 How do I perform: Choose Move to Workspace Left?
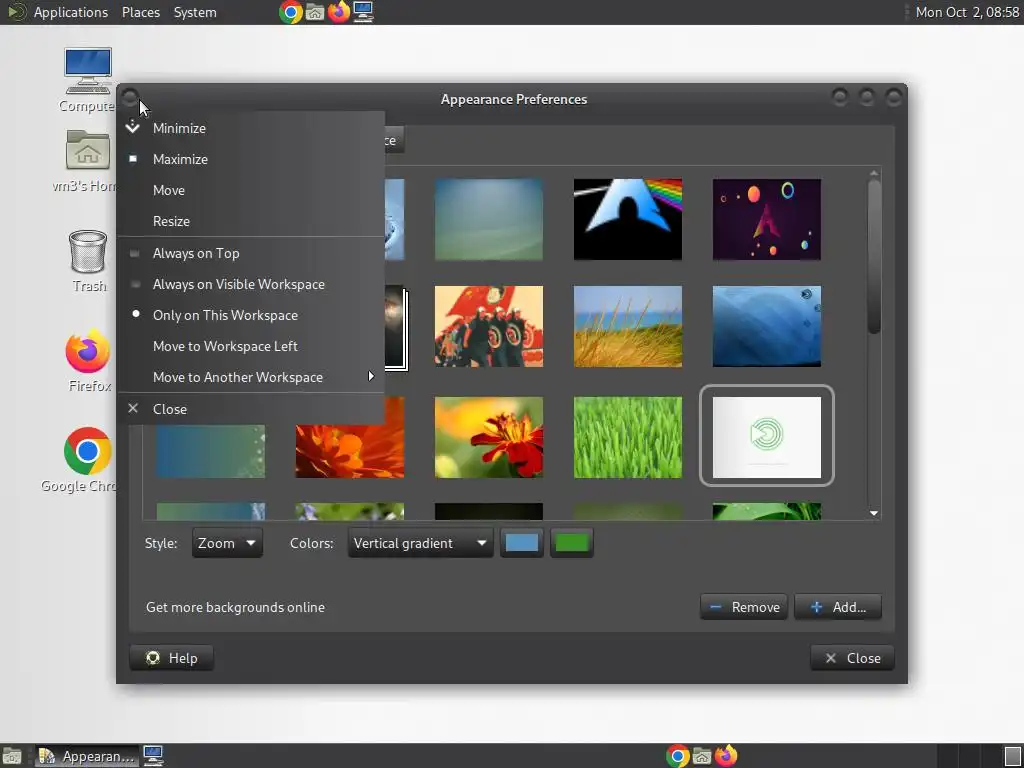[251, 346]
